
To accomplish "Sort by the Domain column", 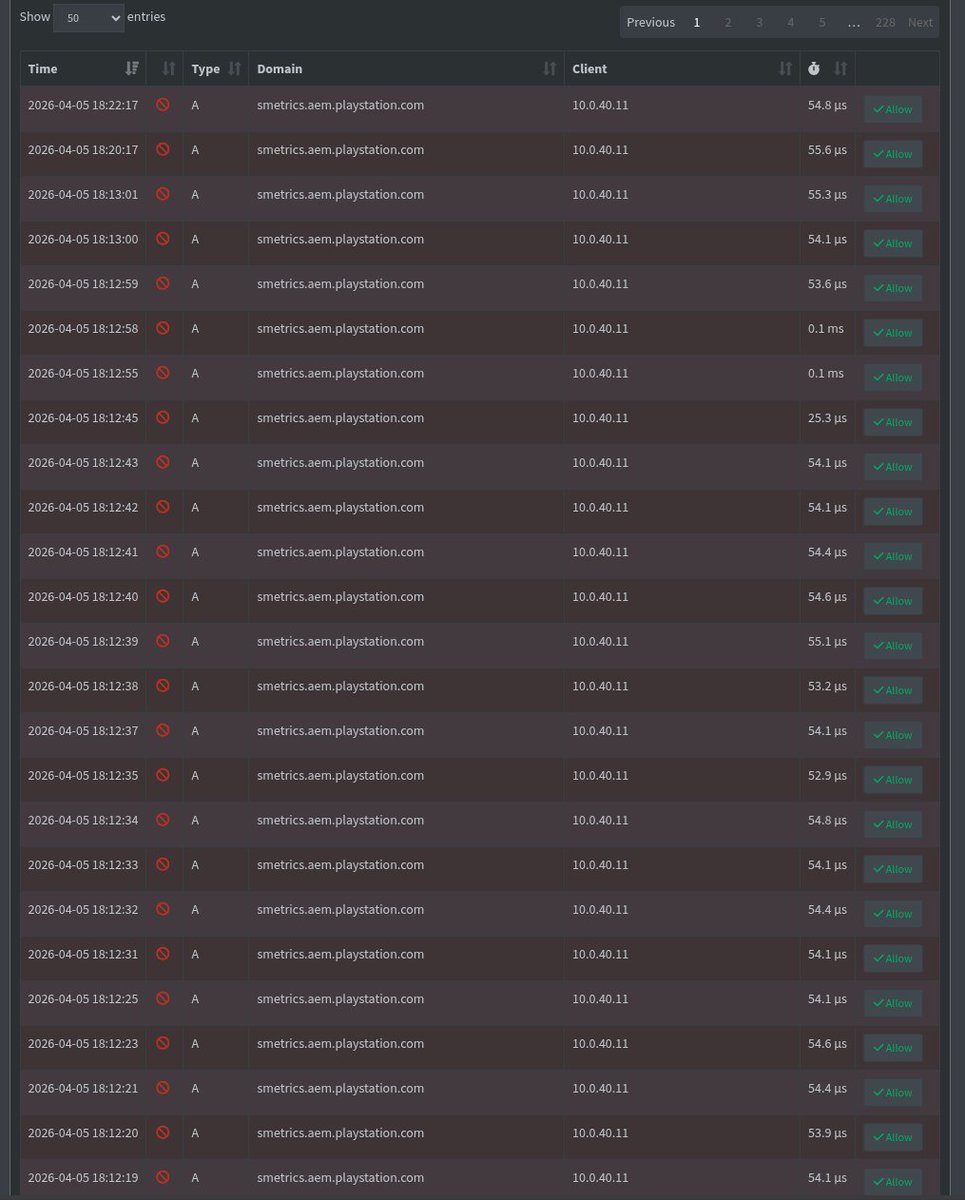I will pos(406,69).
